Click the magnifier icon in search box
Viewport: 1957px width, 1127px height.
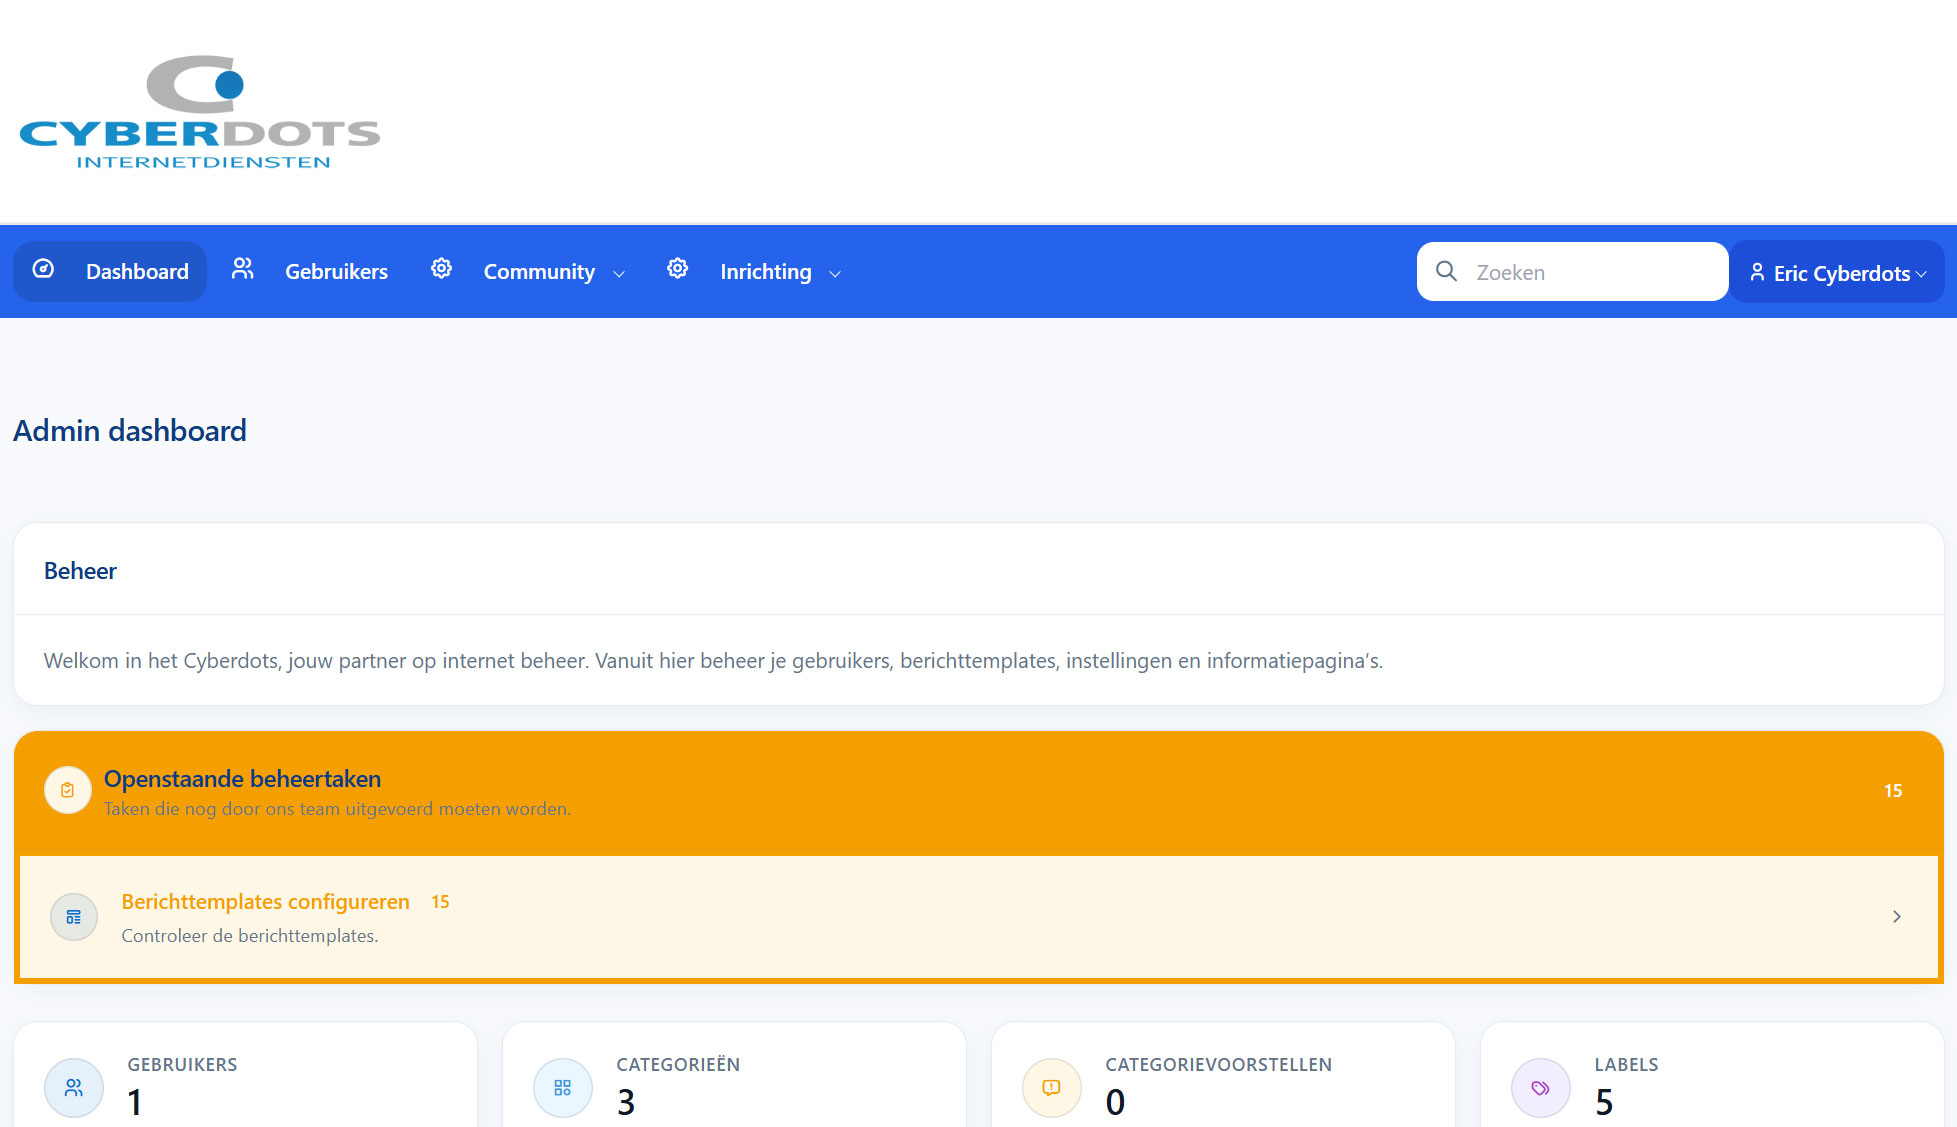tap(1446, 271)
